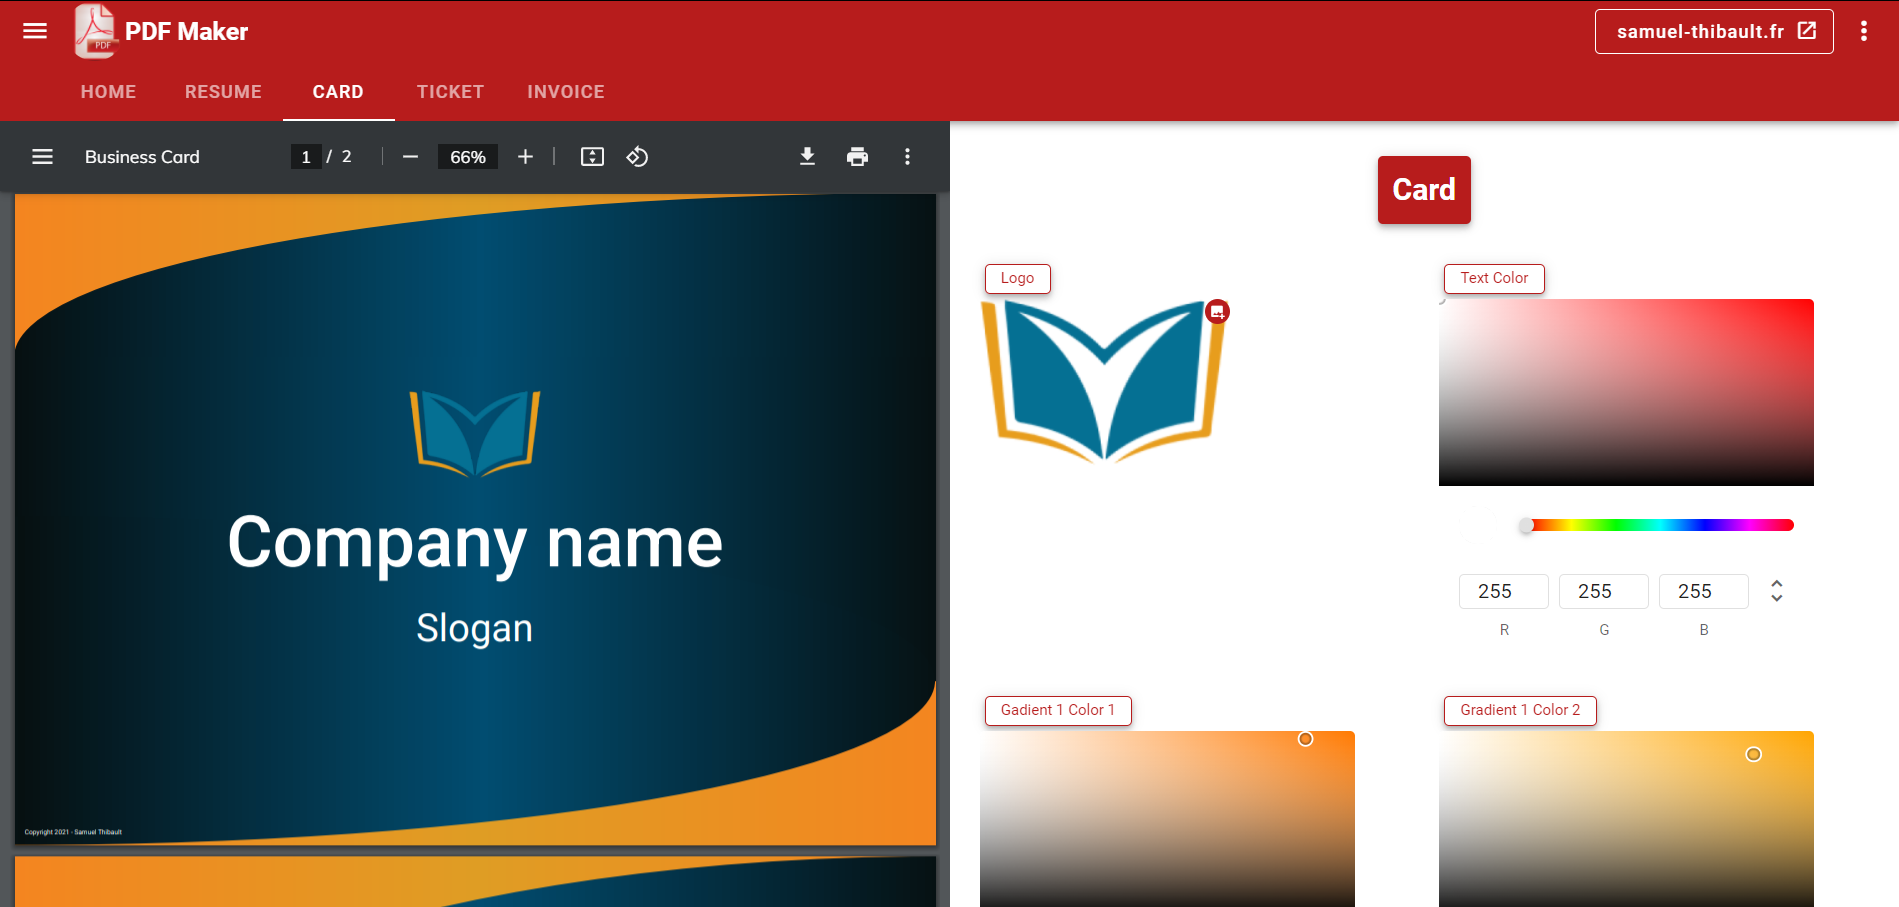Click the fit to page icon
Image resolution: width=1899 pixels, height=907 pixels.
click(592, 157)
